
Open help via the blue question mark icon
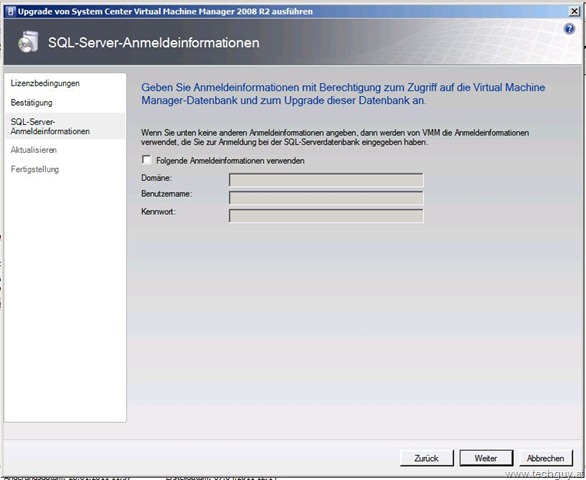pos(569,29)
